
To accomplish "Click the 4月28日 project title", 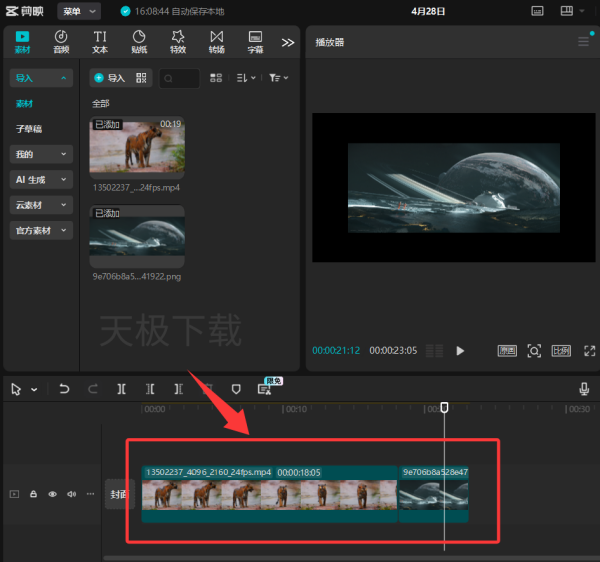I will tap(428, 11).
